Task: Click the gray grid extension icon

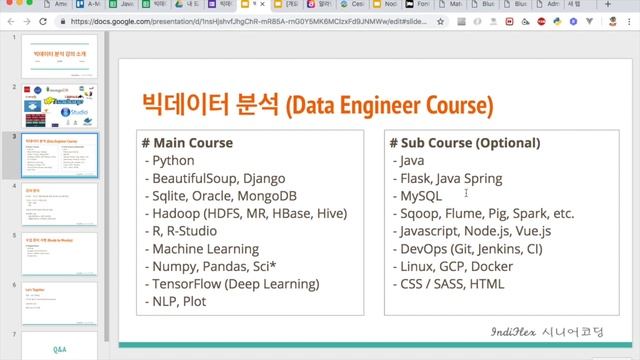Action: point(461,22)
